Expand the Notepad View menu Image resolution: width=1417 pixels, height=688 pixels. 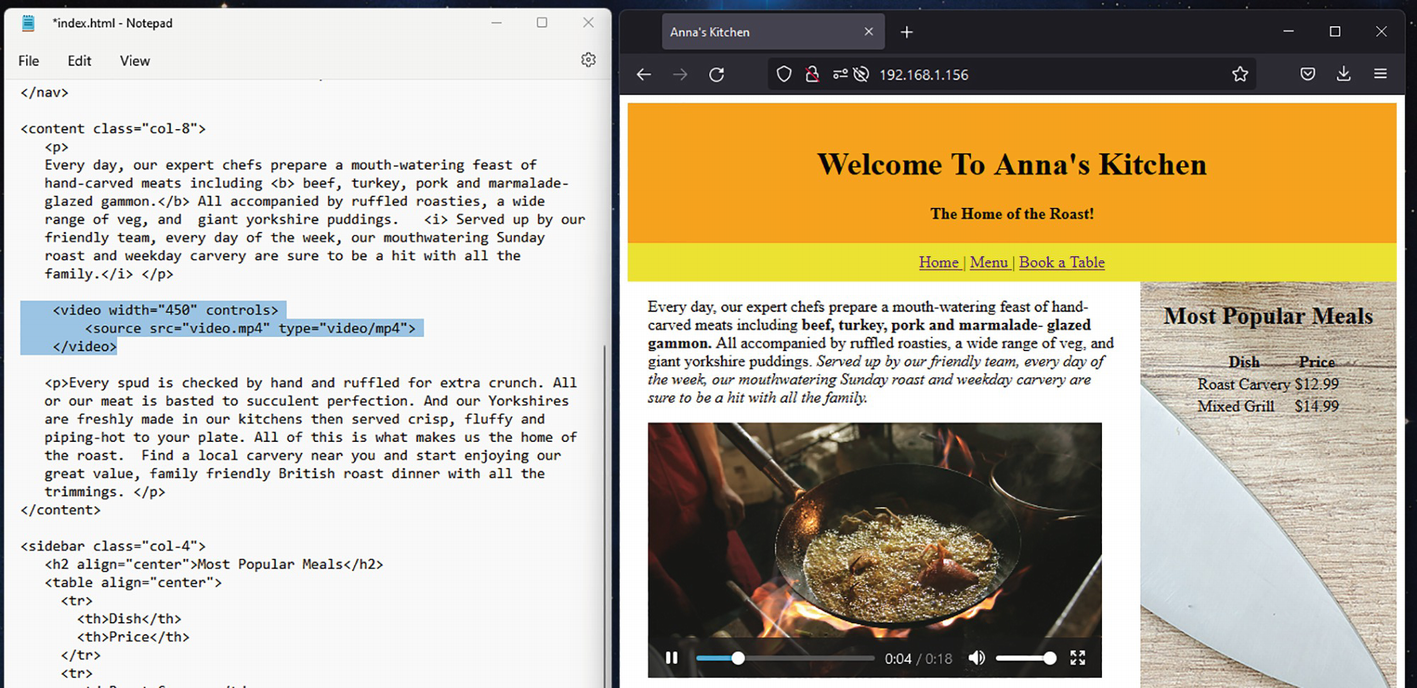click(x=135, y=61)
